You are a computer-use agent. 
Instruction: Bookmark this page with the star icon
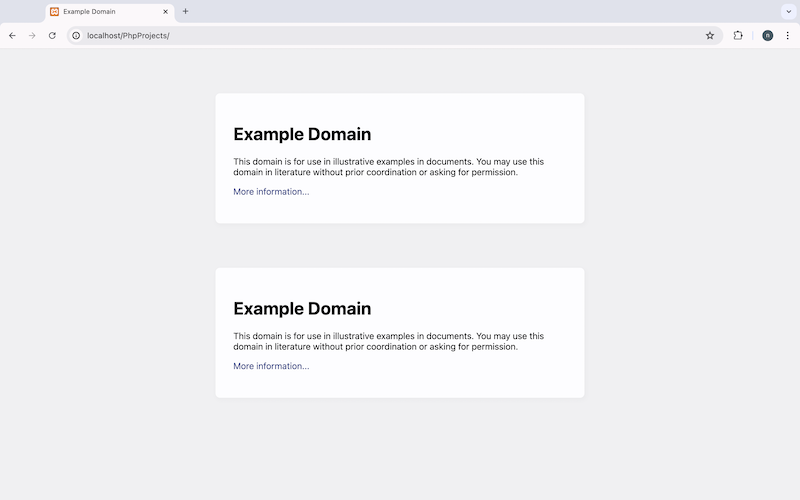click(x=710, y=35)
